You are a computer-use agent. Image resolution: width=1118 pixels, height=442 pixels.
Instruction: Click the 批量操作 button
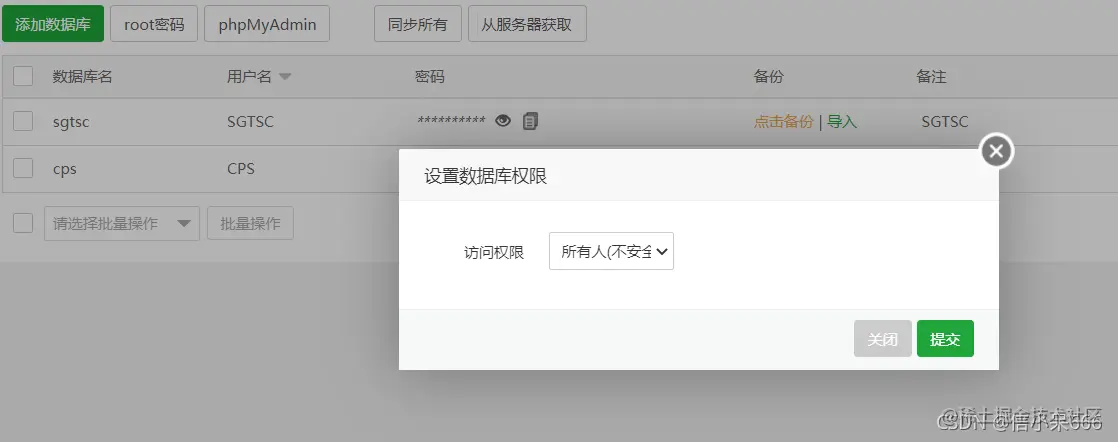(x=250, y=223)
